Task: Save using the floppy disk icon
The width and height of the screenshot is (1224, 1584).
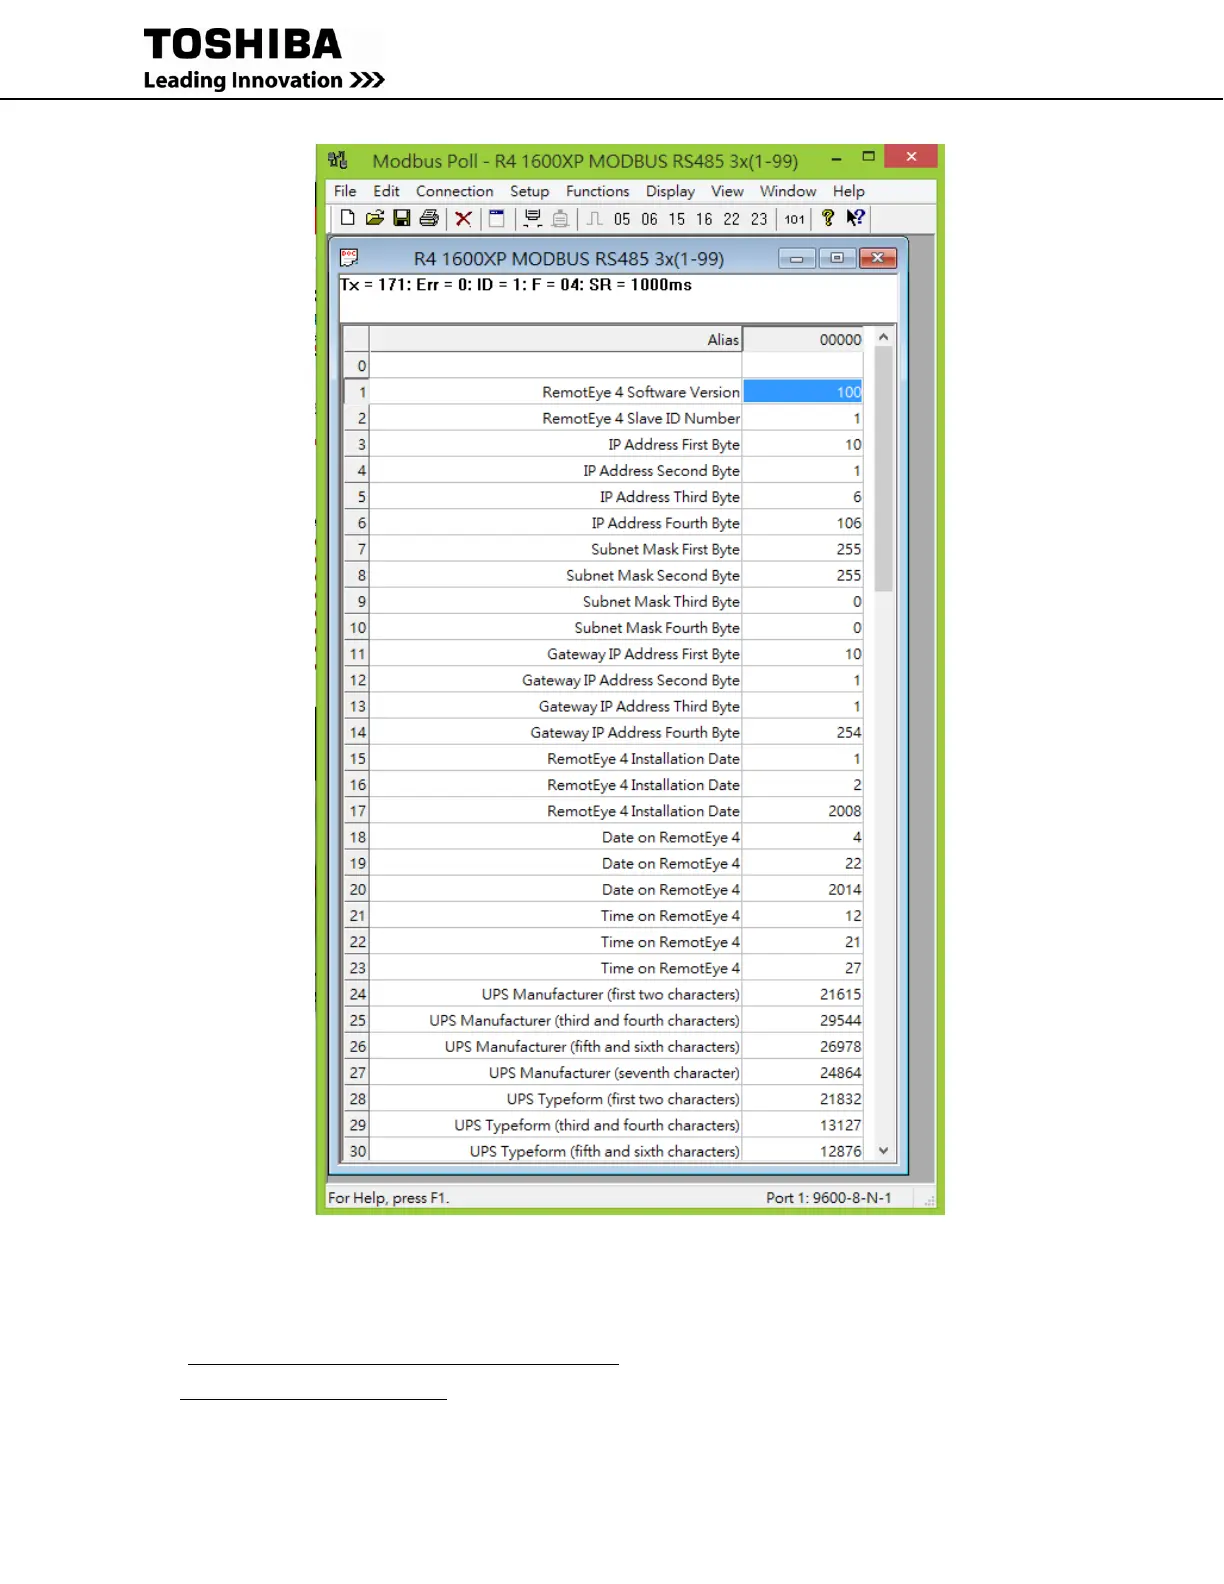Action: click(402, 218)
